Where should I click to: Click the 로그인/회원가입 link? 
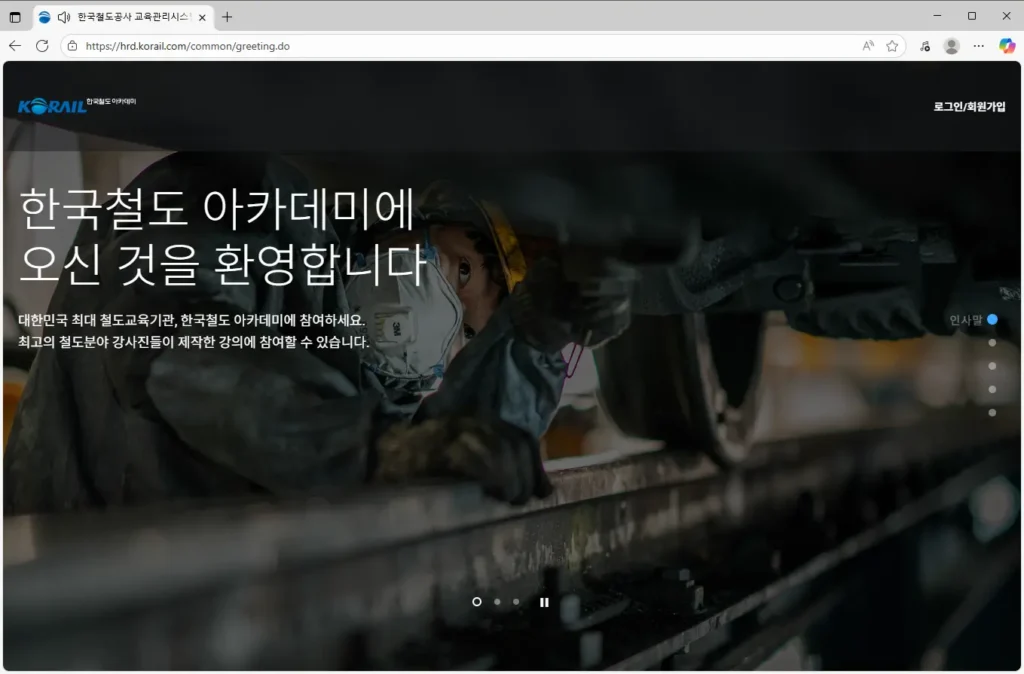coord(968,104)
